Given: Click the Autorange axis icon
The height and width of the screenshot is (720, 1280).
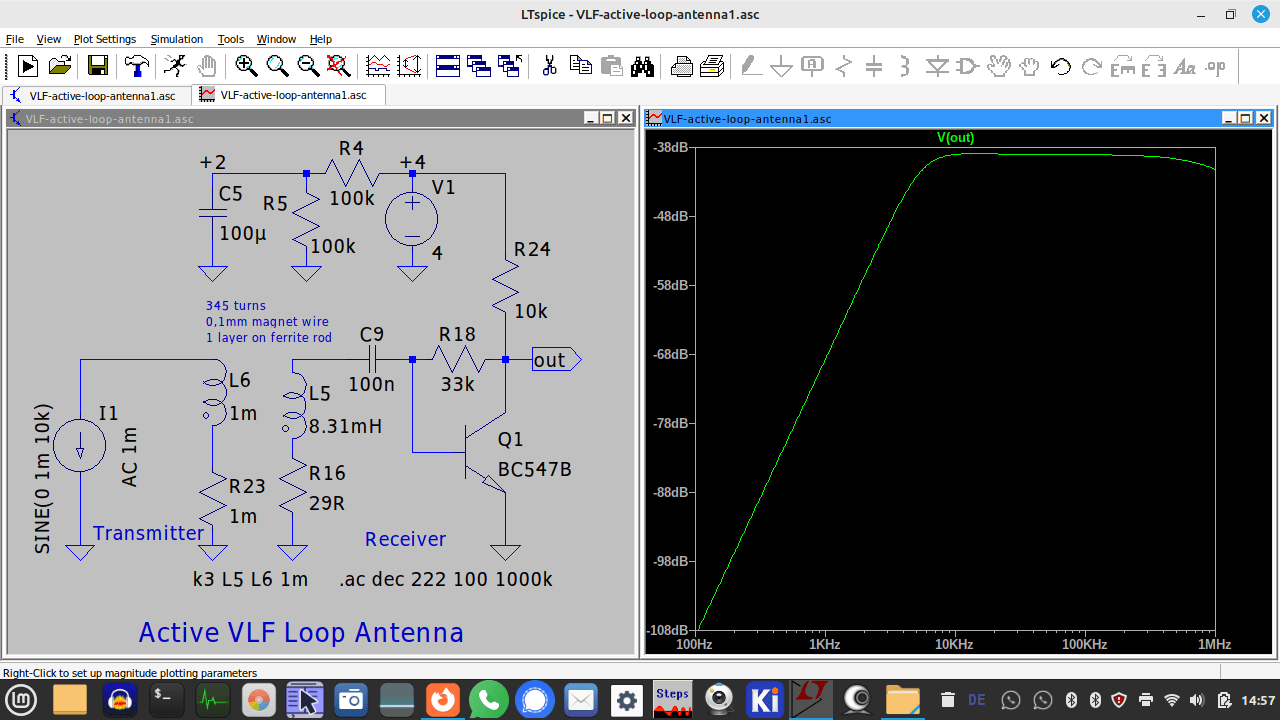Looking at the screenshot, I should (409, 66).
